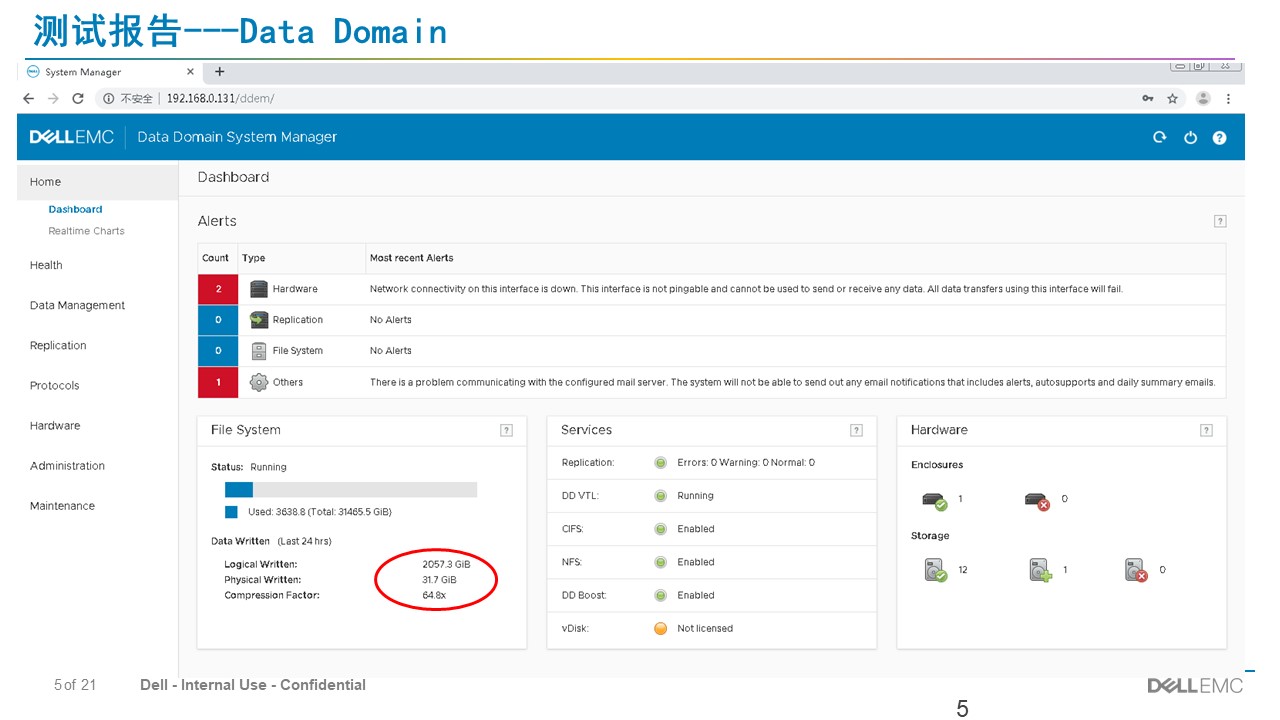Screen dimensions: 1280x720
Task: Click the Replication alert type icon
Action: click(259, 320)
